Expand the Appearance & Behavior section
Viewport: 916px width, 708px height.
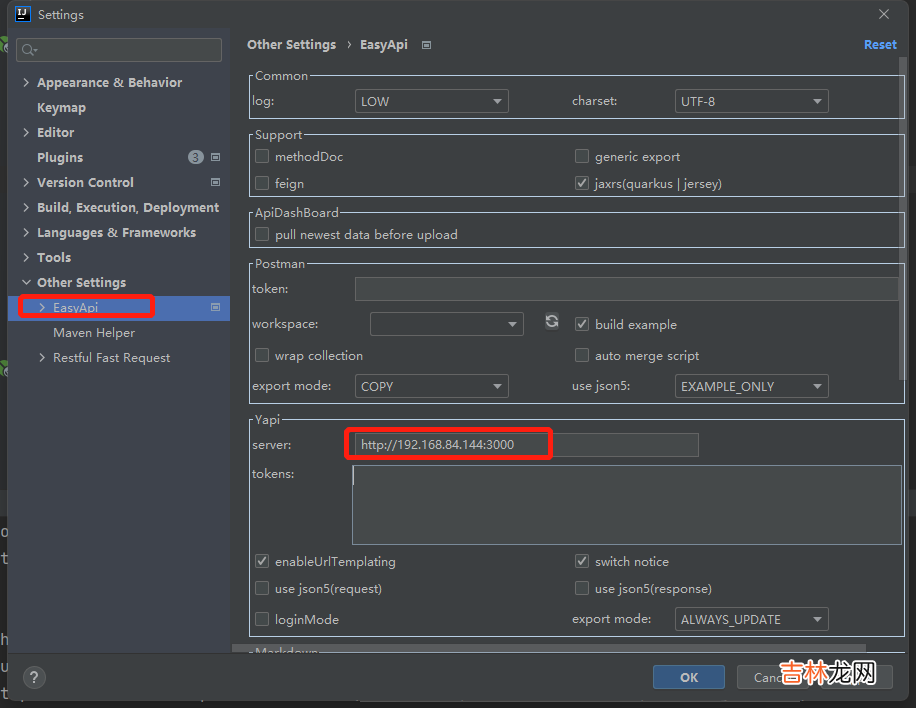tap(26, 83)
